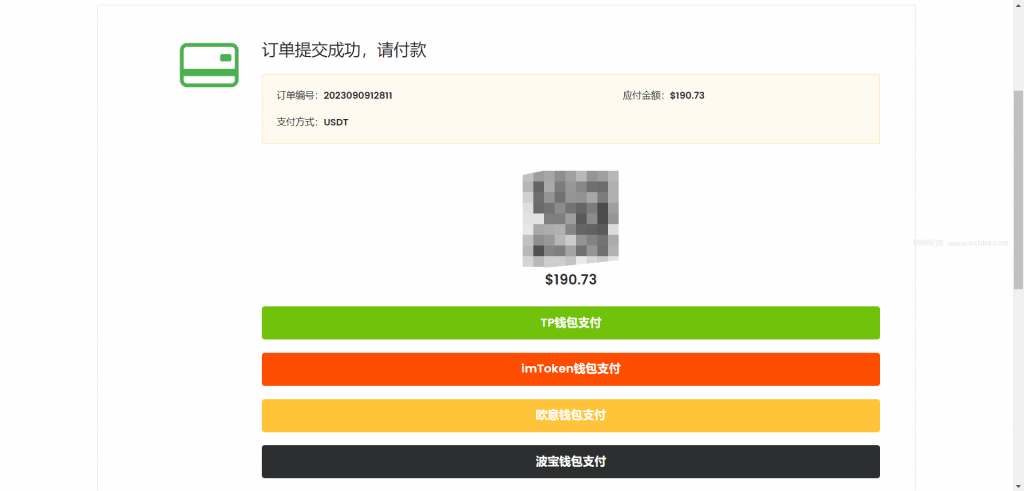This screenshot has width=1024, height=491.
Task: Click the green credit card icon
Action: pos(209,65)
